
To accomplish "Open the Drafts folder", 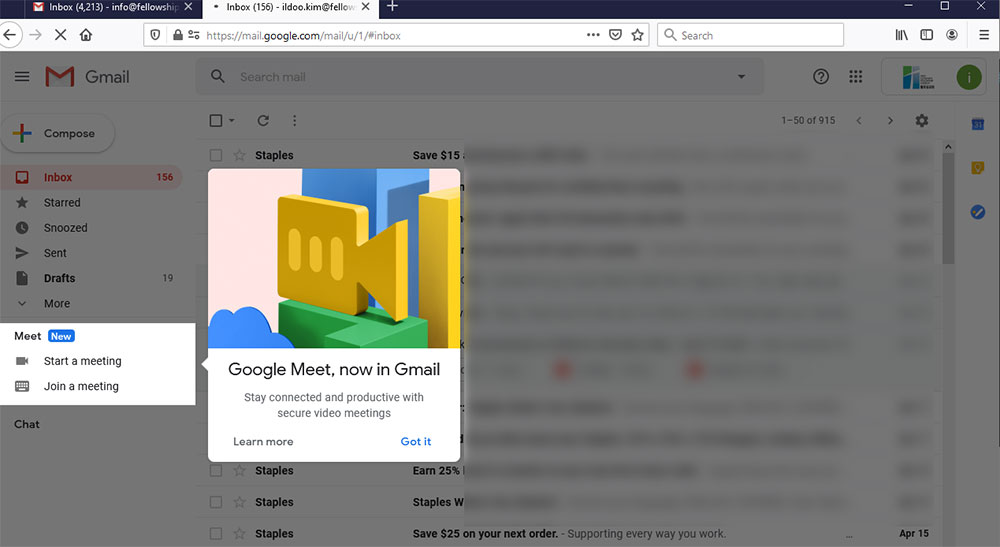I will 91,278.
